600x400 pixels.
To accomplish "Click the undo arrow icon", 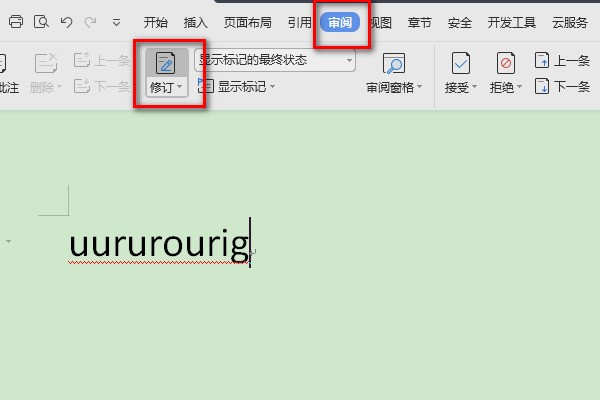I will 66,22.
